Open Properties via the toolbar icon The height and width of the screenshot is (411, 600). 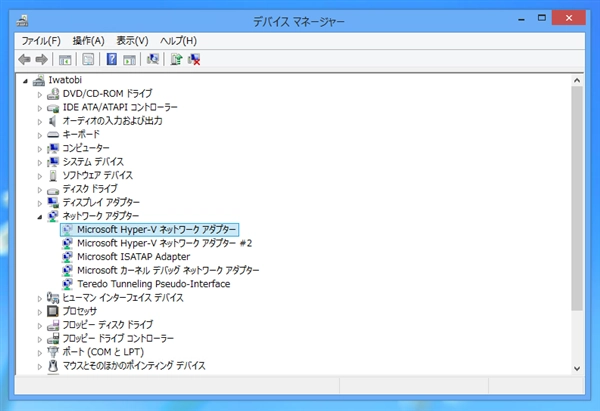tap(88, 59)
